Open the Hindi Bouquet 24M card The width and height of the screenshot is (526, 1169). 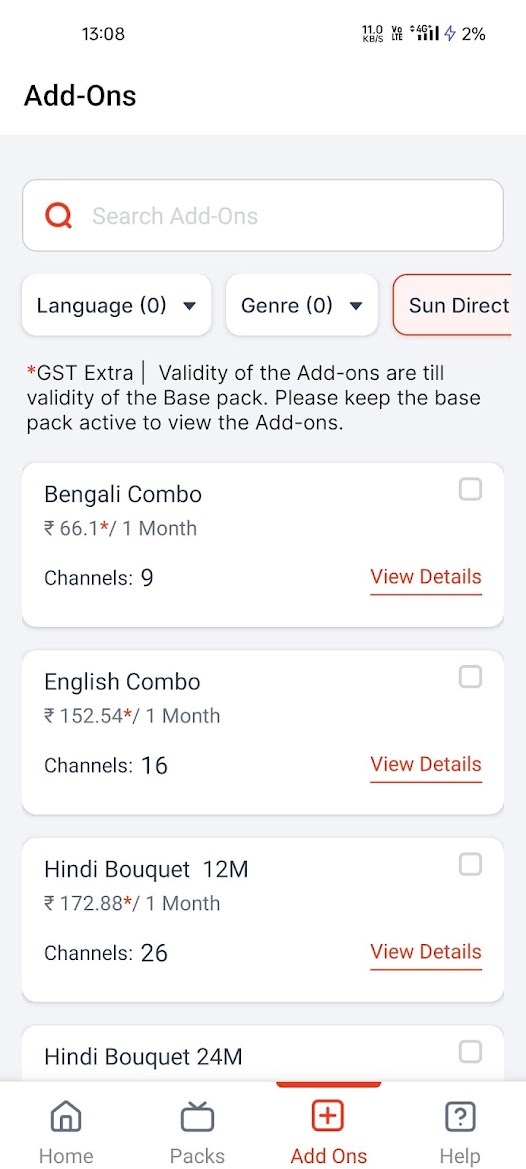pyautogui.click(x=263, y=1053)
